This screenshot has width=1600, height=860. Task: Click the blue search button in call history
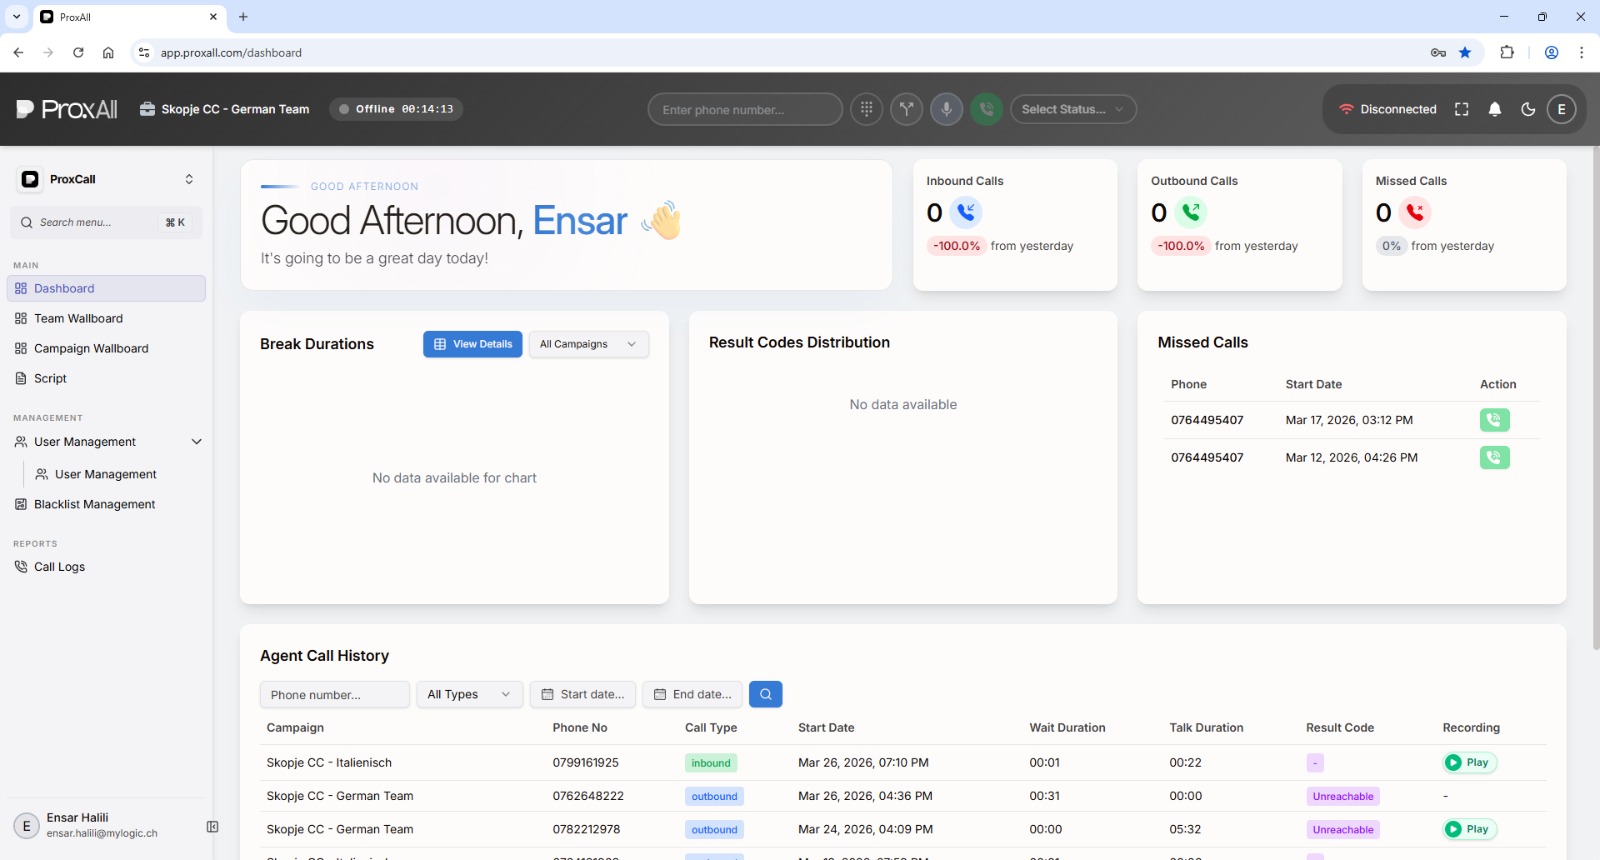pos(765,694)
